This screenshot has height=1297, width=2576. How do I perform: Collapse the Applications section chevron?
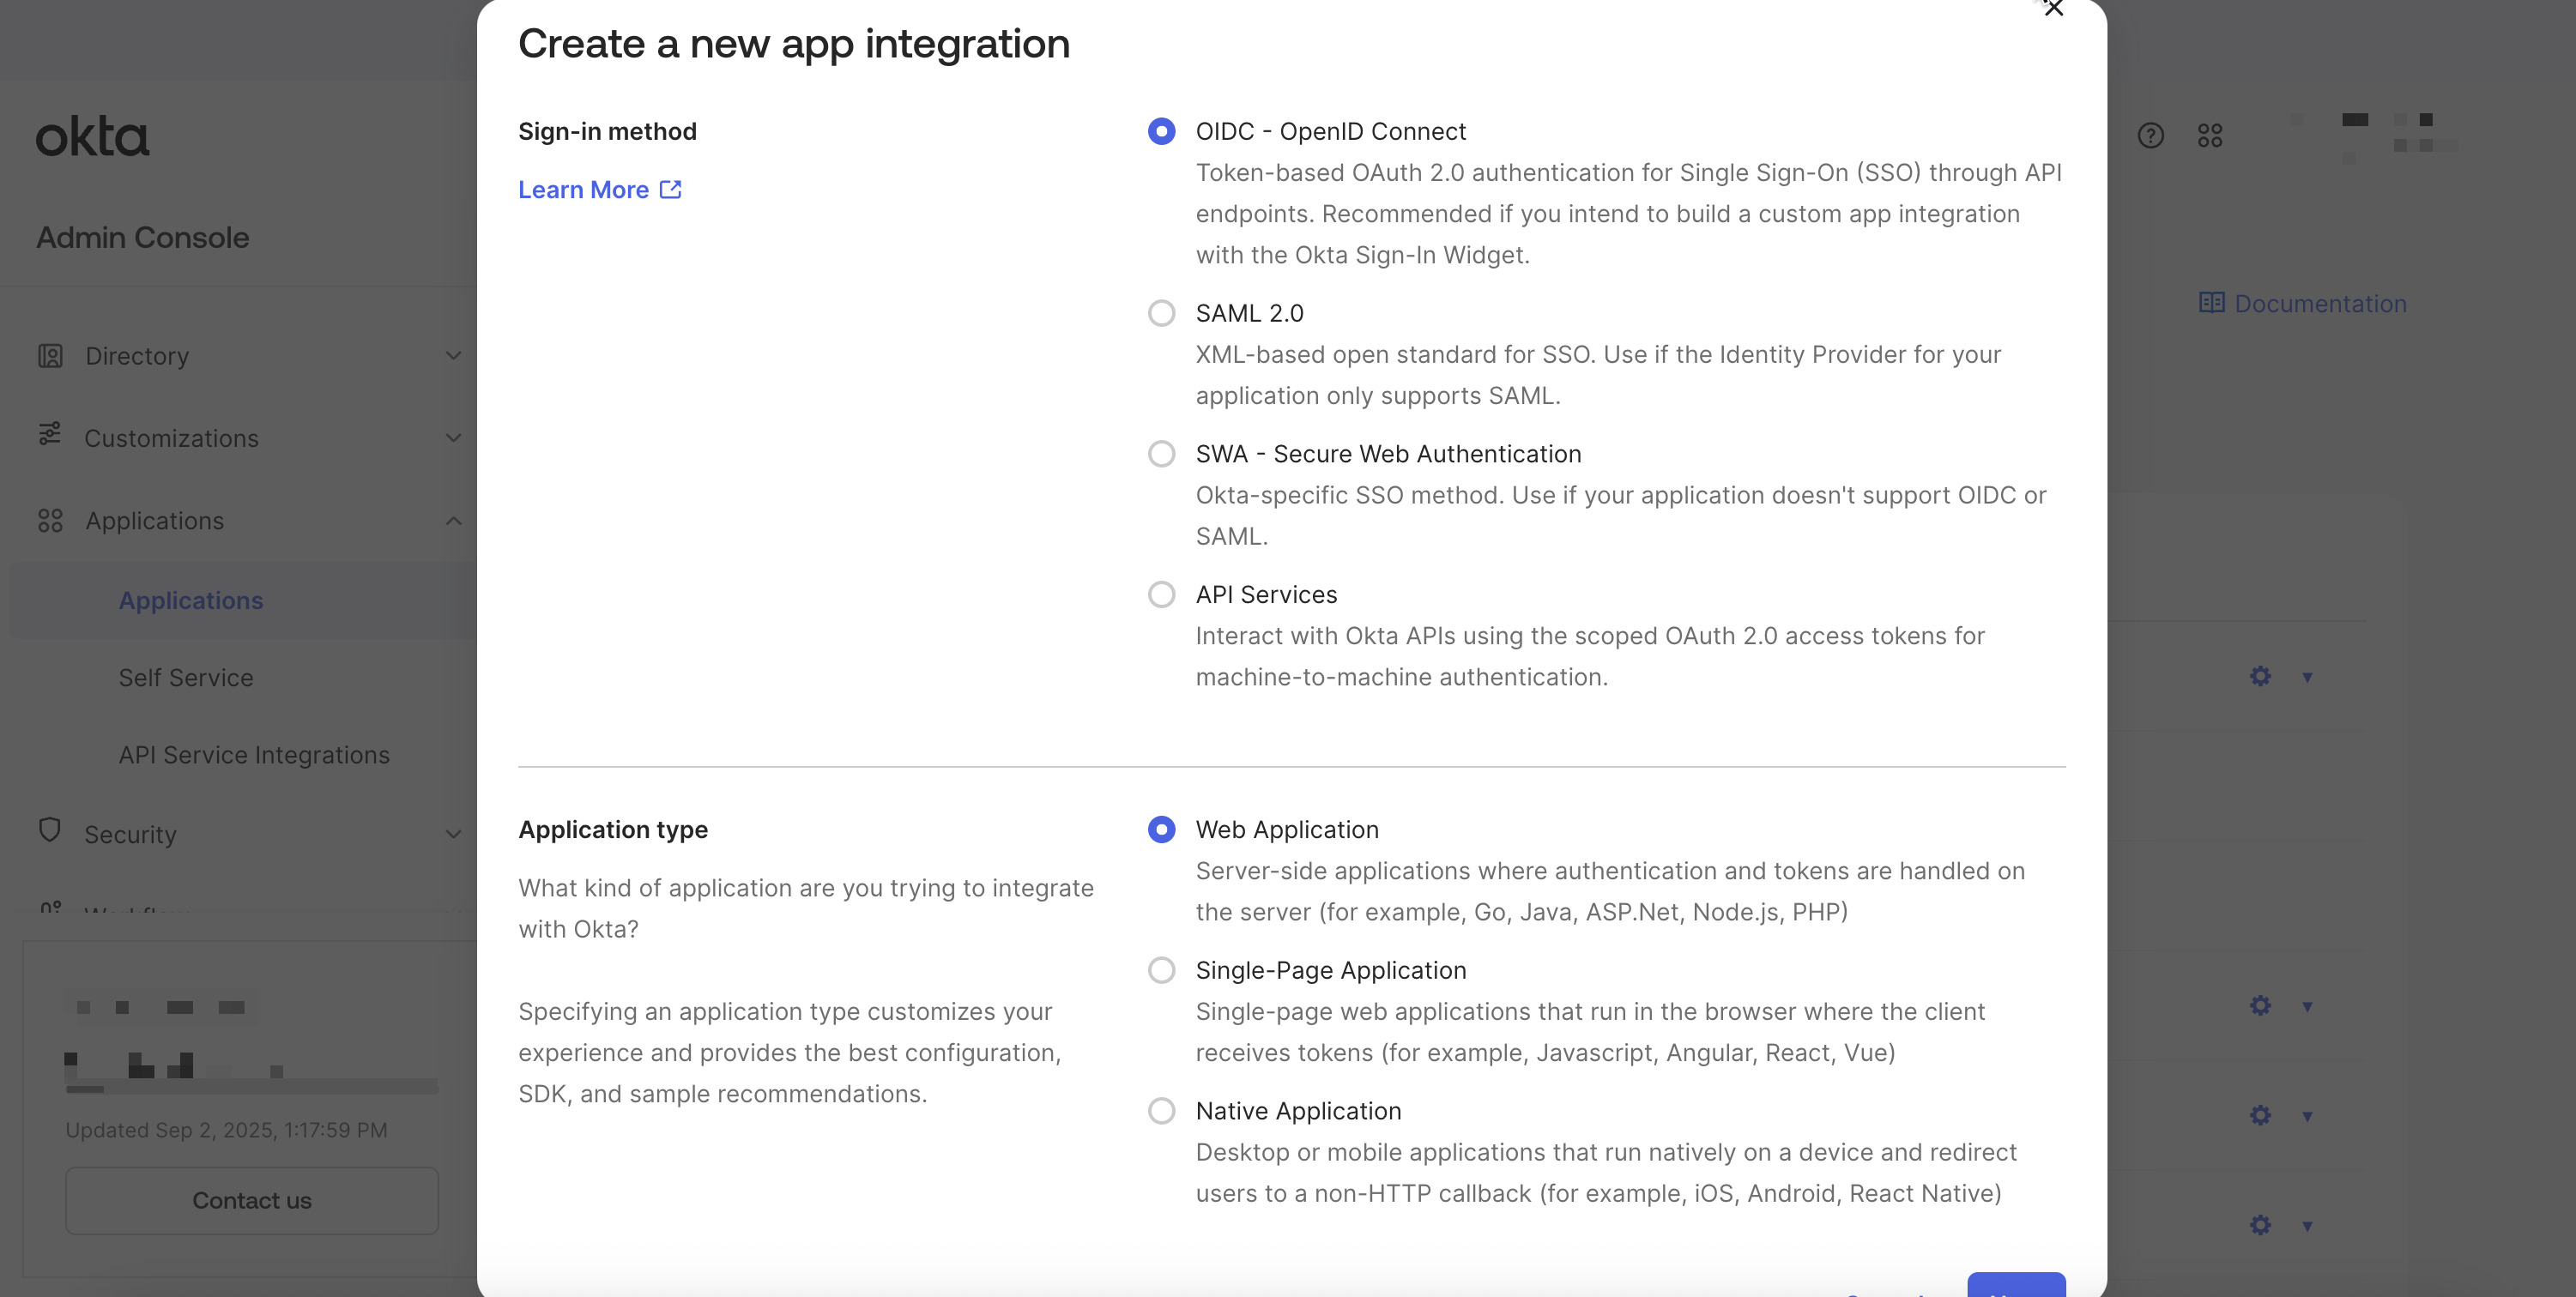[454, 521]
